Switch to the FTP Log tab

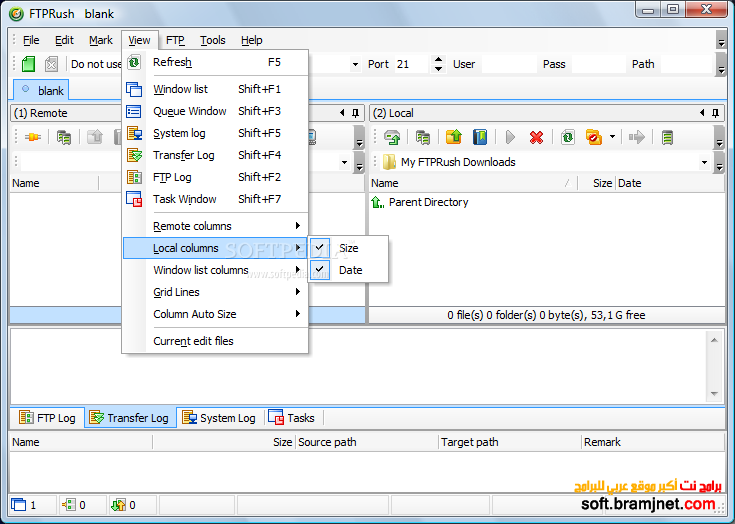tap(47, 418)
